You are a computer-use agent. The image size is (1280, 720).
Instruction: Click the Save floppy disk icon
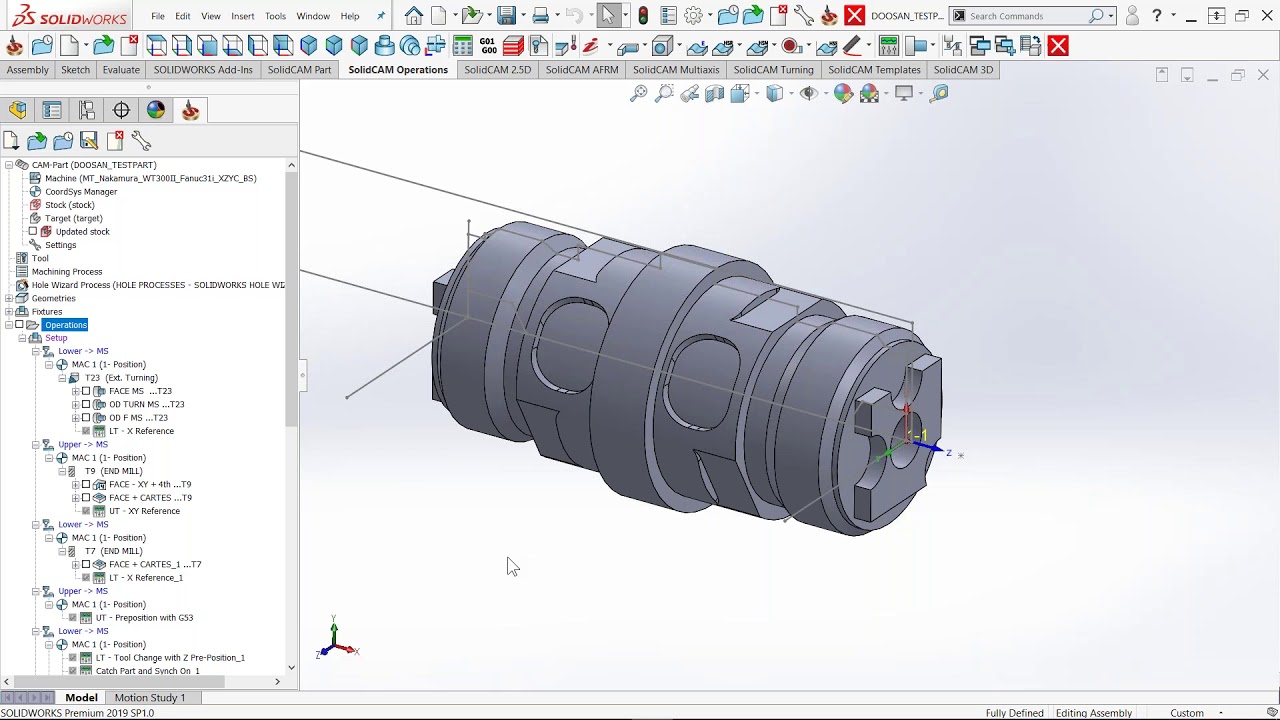506,16
